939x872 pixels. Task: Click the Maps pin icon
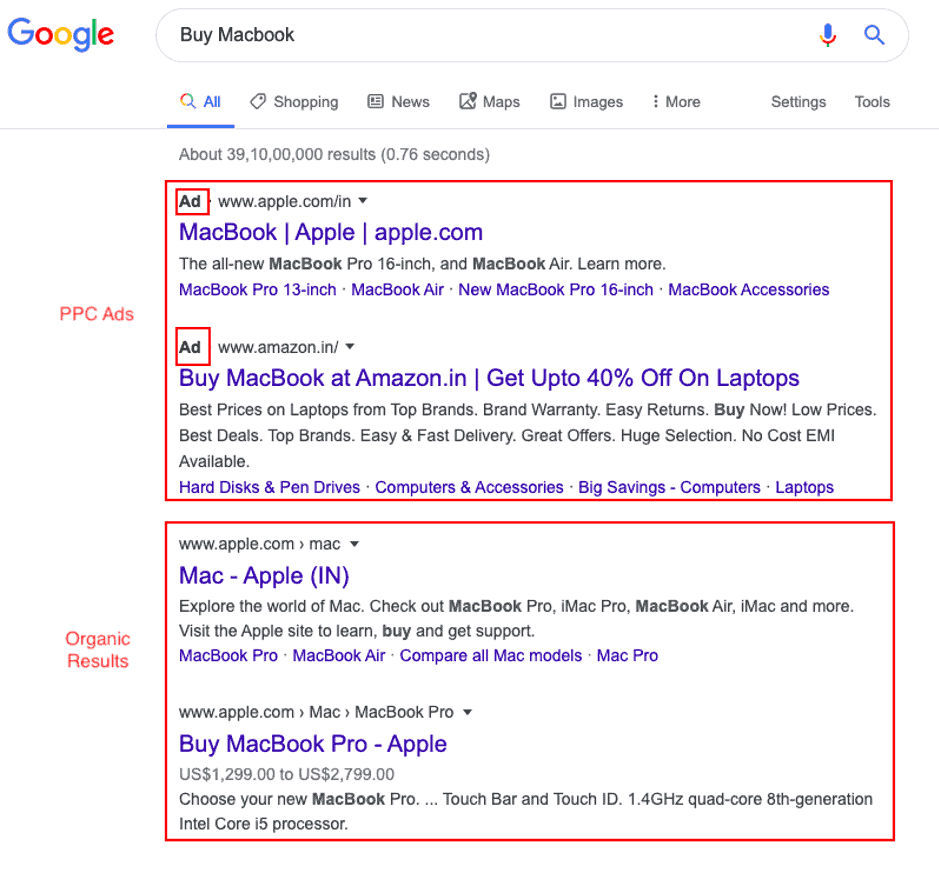tap(468, 101)
